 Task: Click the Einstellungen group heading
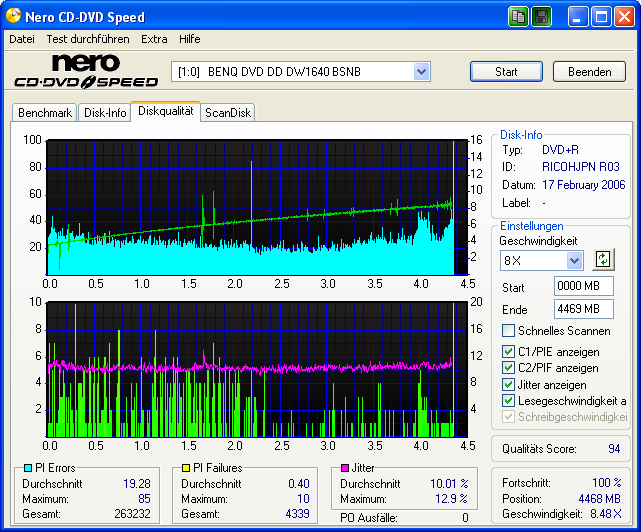click(x=531, y=226)
